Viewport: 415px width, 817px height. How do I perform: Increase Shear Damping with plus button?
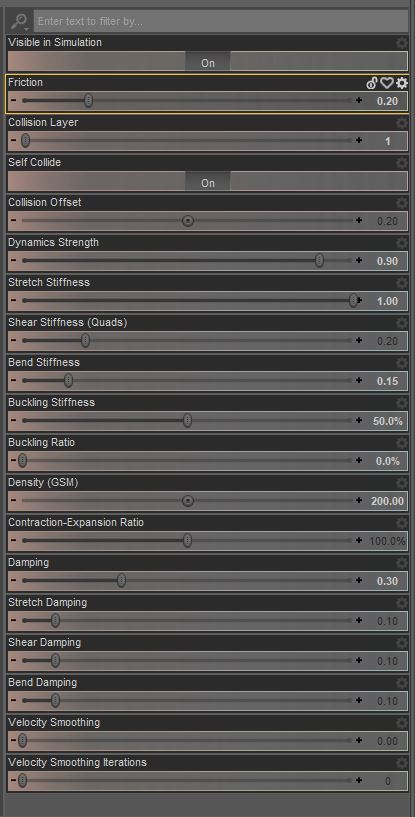click(359, 661)
